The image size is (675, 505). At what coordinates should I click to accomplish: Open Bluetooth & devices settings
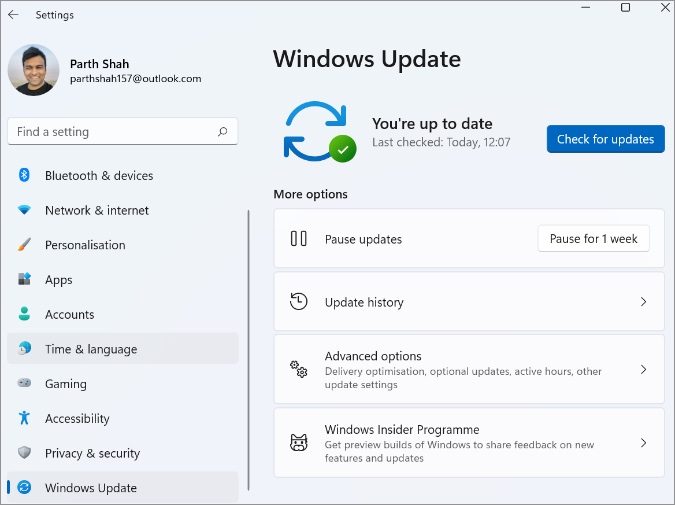(x=123, y=175)
